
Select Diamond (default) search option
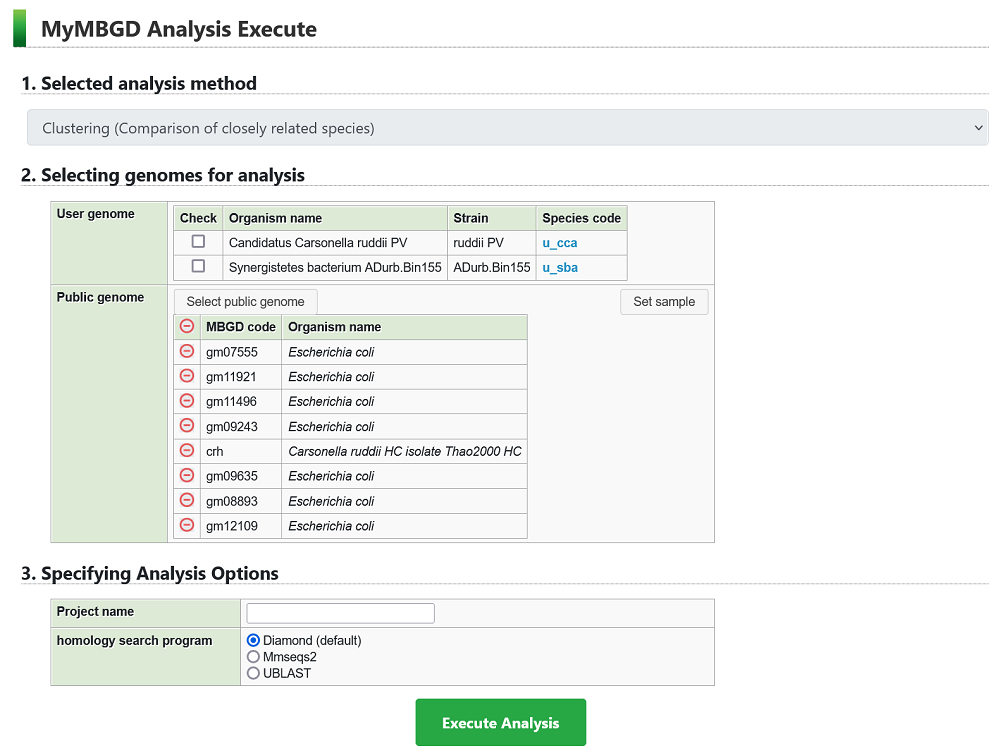(253, 640)
